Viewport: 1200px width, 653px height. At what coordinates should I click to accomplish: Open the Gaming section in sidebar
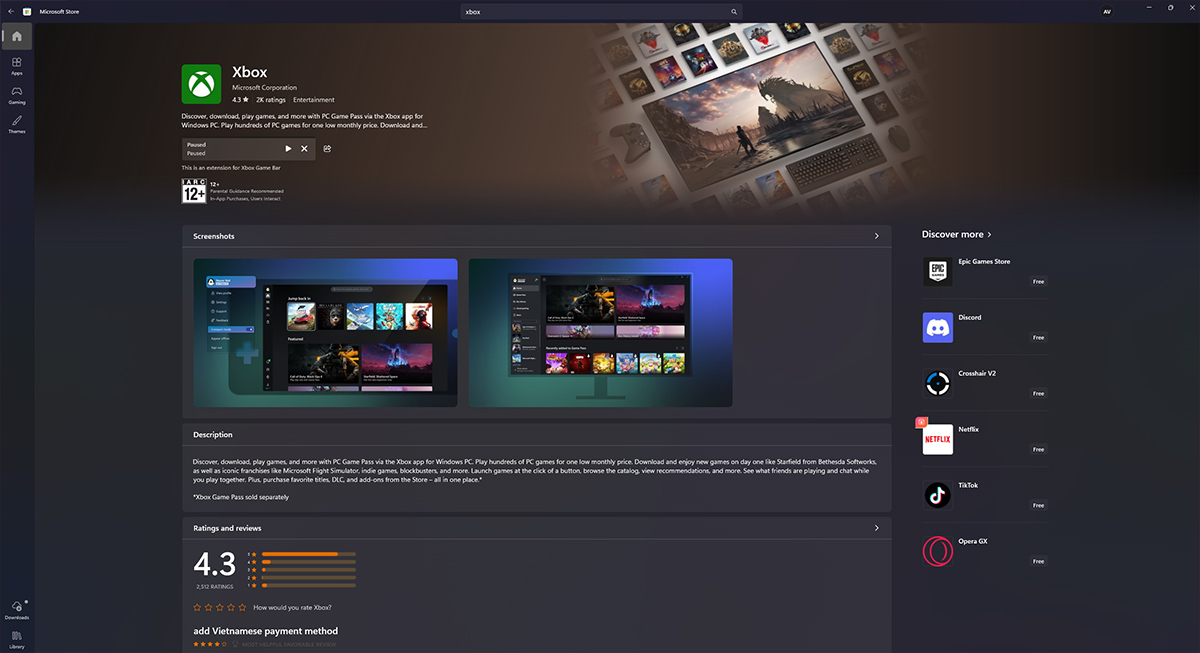[x=17, y=95]
